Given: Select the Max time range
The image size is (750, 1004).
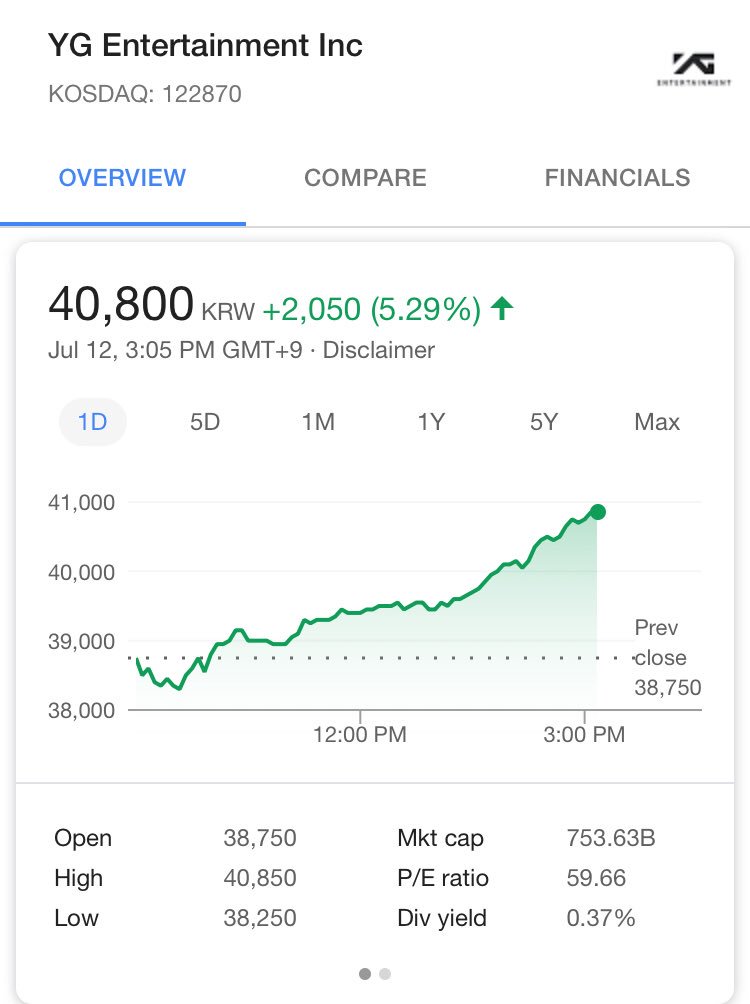Looking at the screenshot, I should [657, 422].
